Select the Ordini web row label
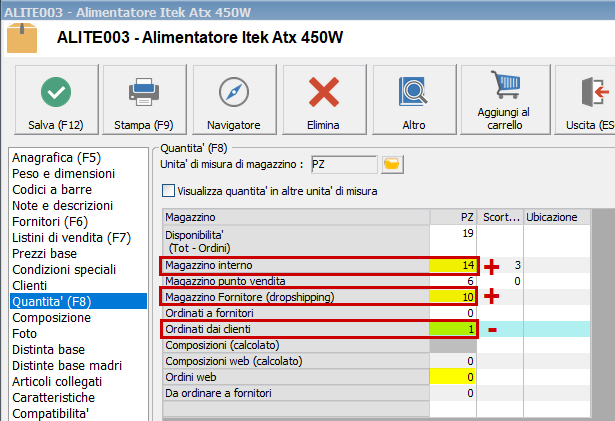 [x=296, y=377]
